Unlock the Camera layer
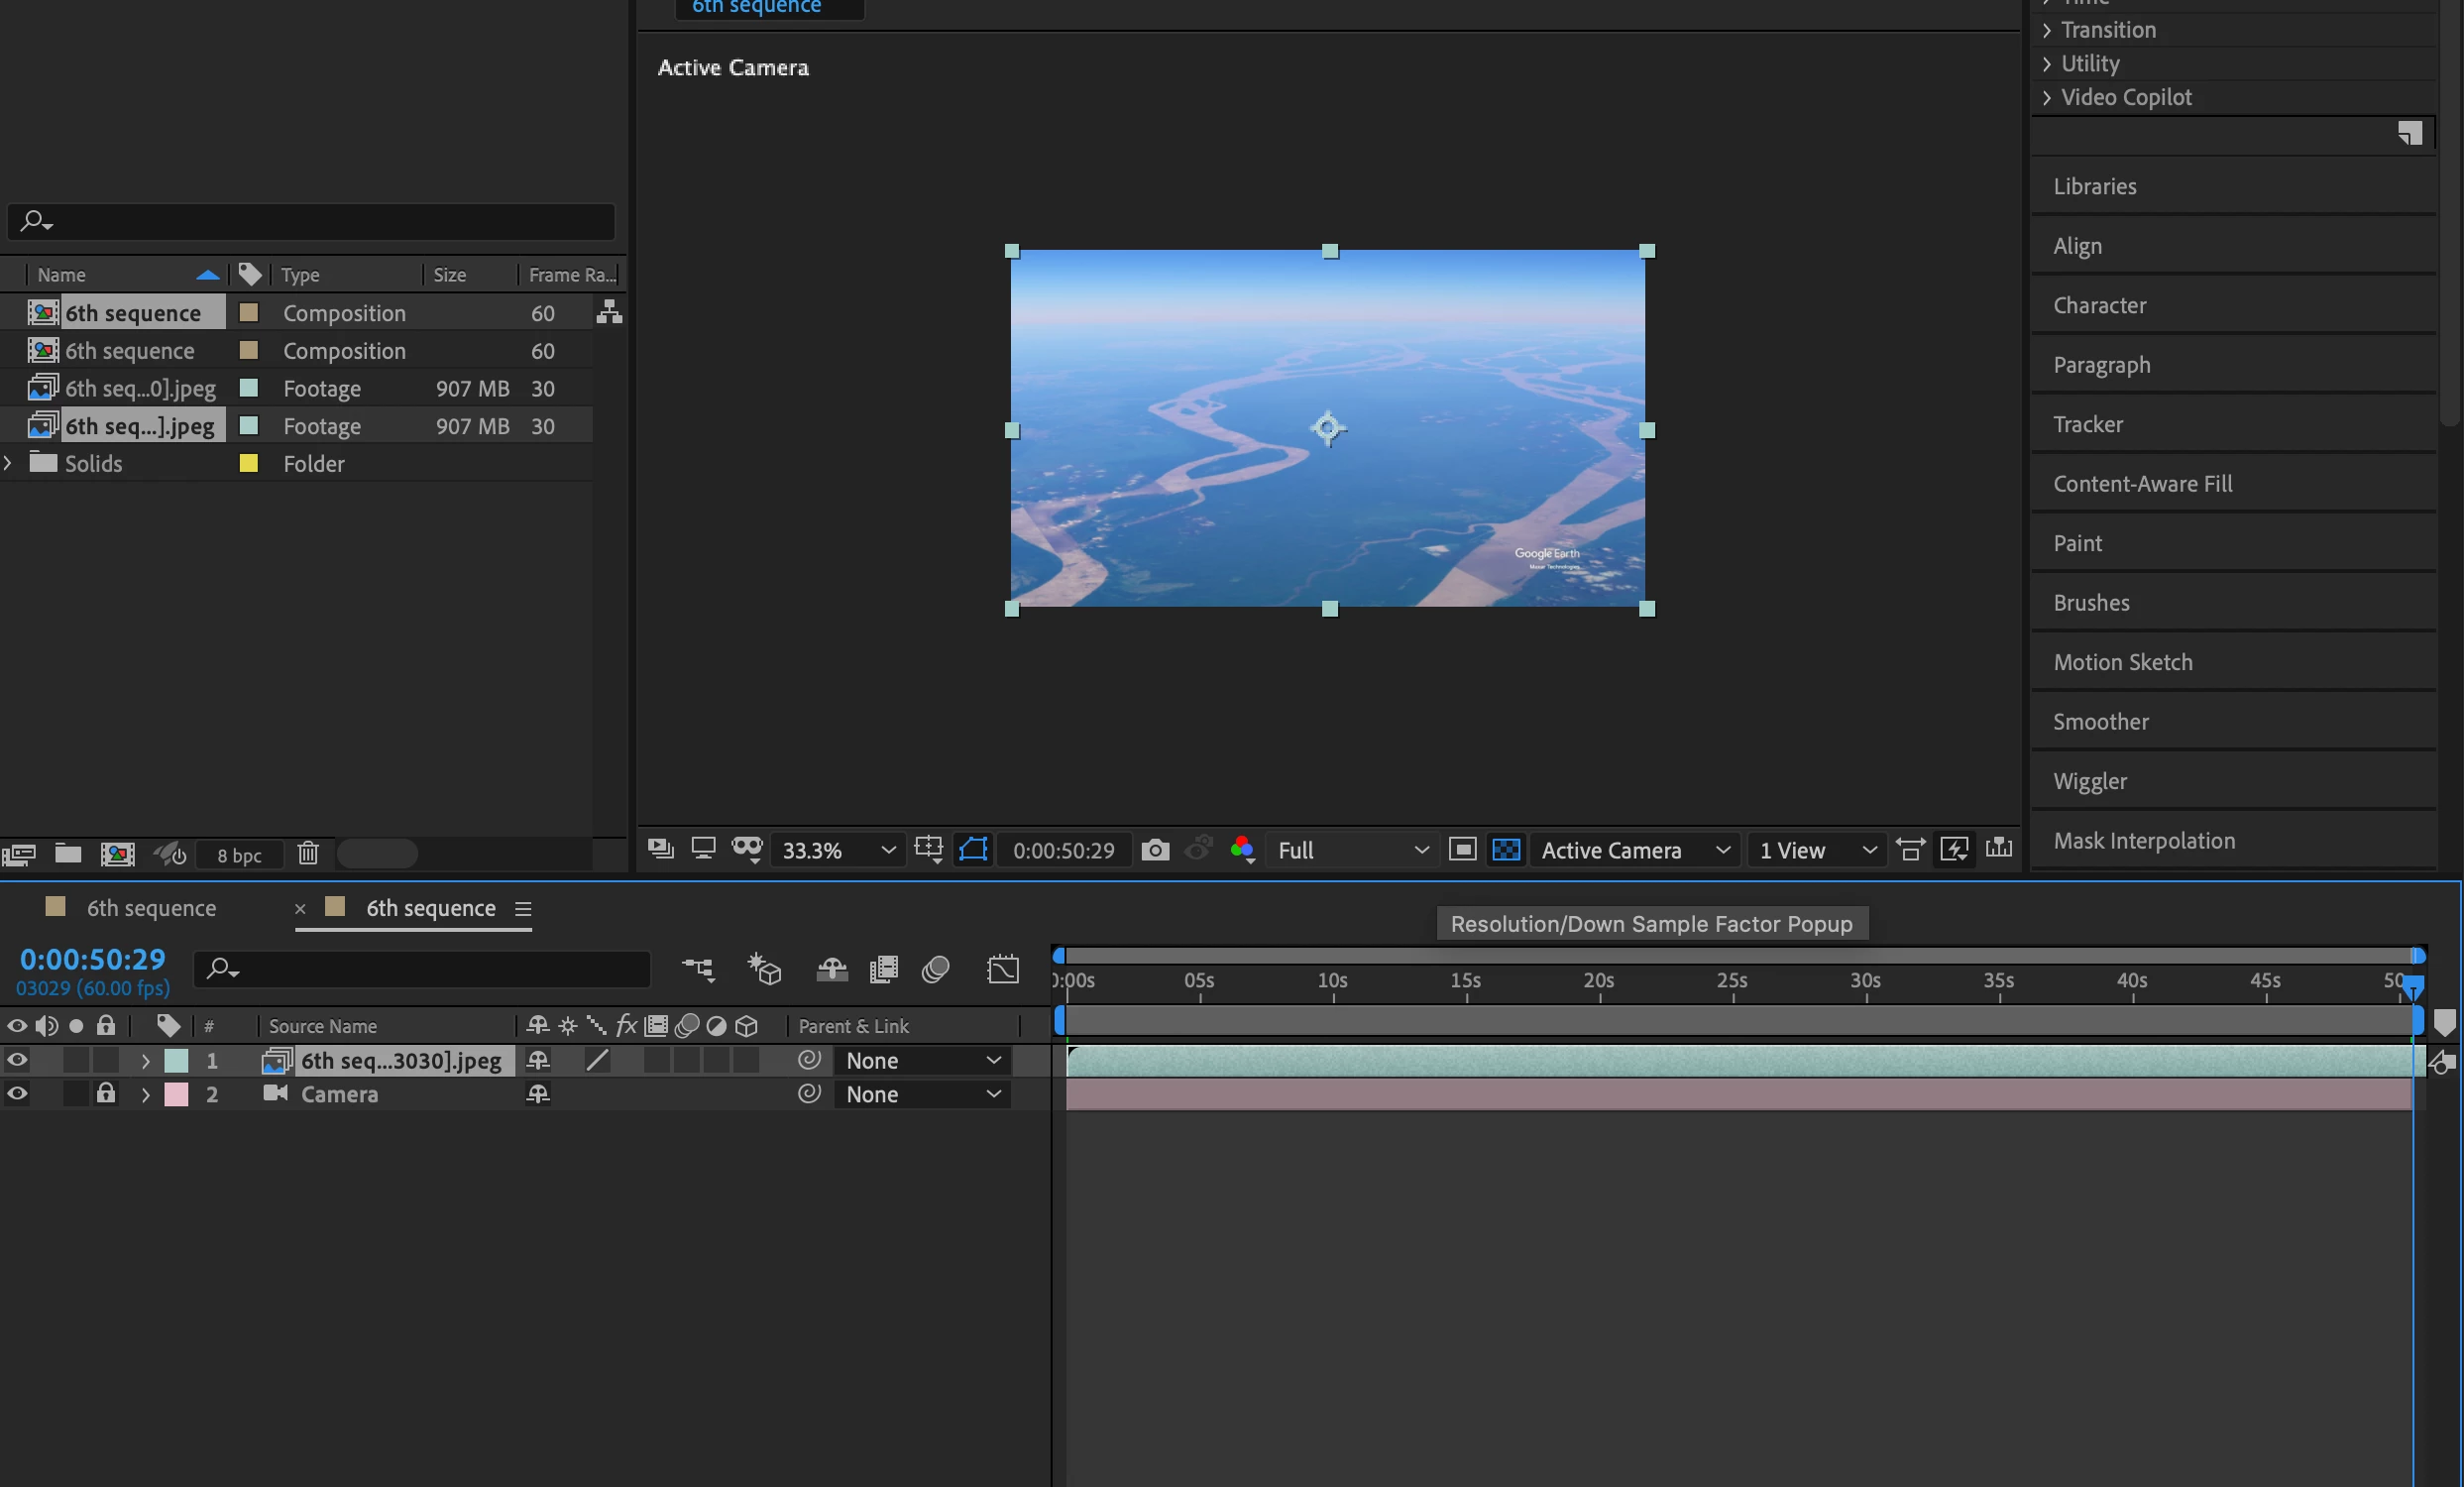 [105, 1094]
